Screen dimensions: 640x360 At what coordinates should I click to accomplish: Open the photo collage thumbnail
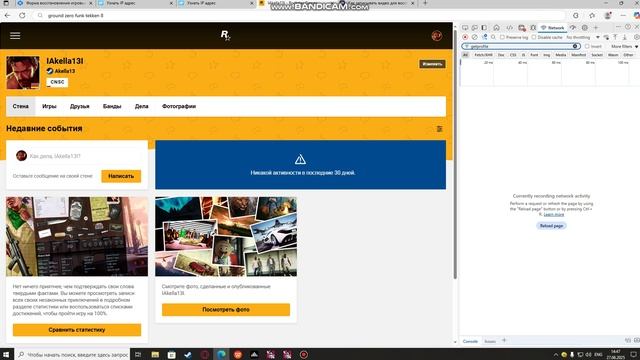226,237
